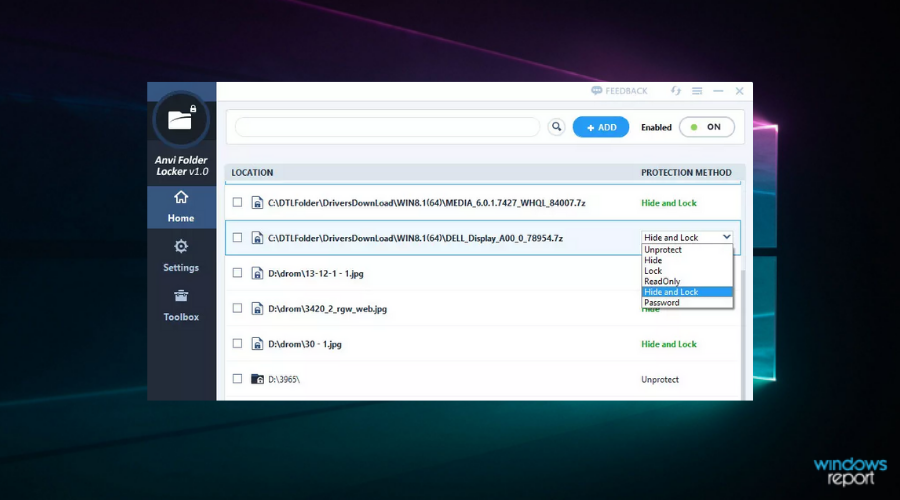The height and width of the screenshot is (500, 900).
Task: Select the D:\drom\3420_2_rgw_web.jpg path text
Action: coord(327,309)
